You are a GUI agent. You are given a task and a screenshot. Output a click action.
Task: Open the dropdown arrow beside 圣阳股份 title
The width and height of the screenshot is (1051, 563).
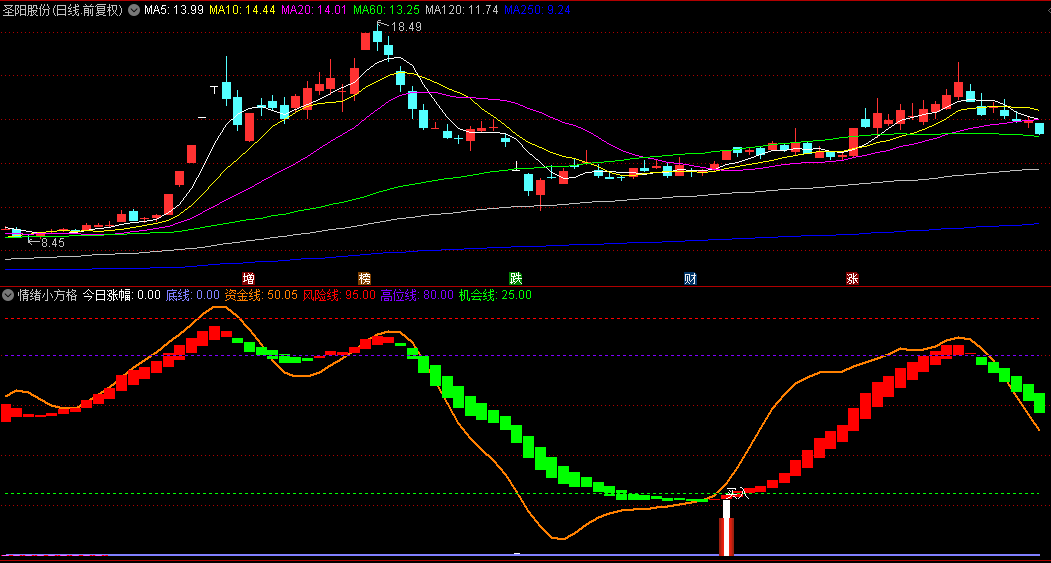coord(133,10)
